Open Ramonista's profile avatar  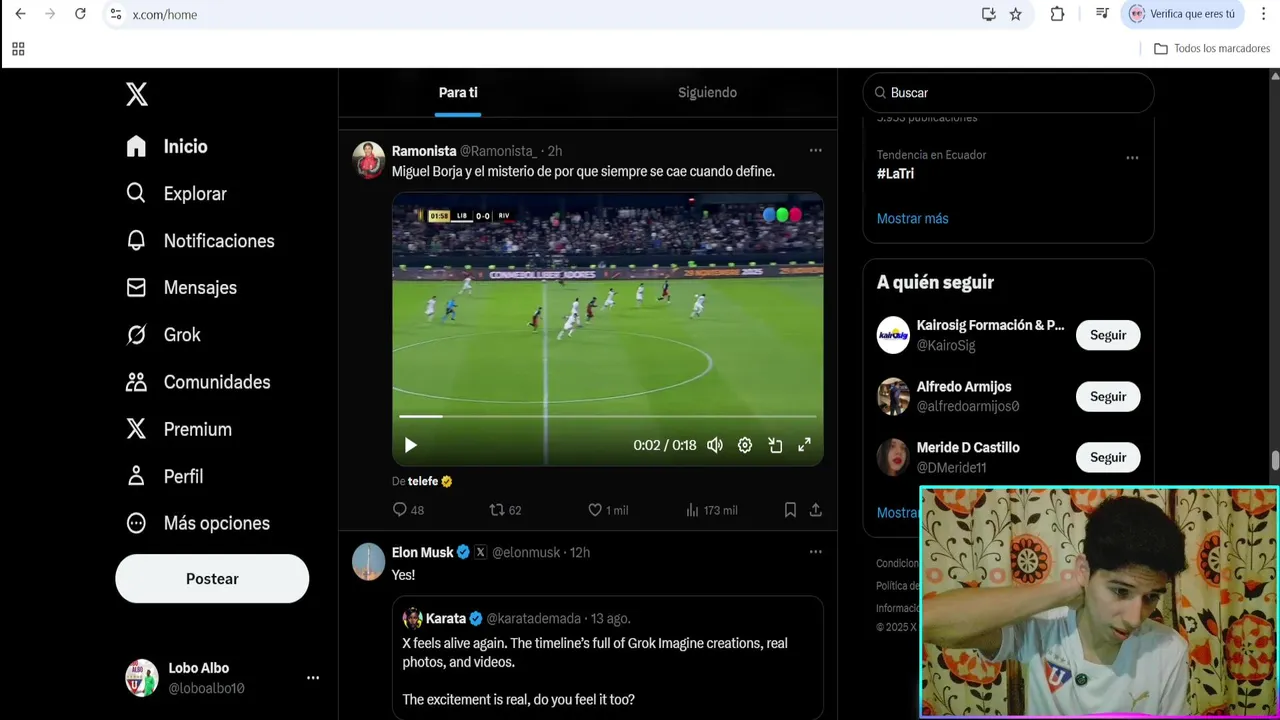coord(369,160)
